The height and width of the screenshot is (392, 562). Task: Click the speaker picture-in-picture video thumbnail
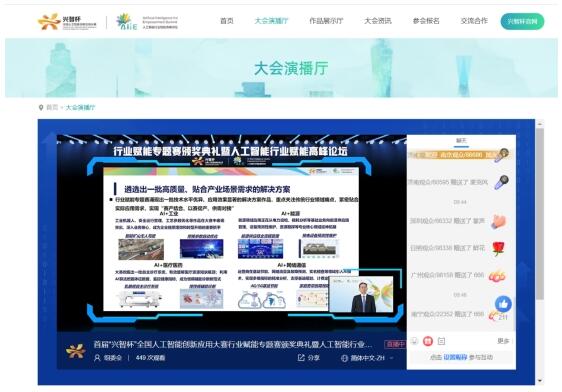point(361,294)
